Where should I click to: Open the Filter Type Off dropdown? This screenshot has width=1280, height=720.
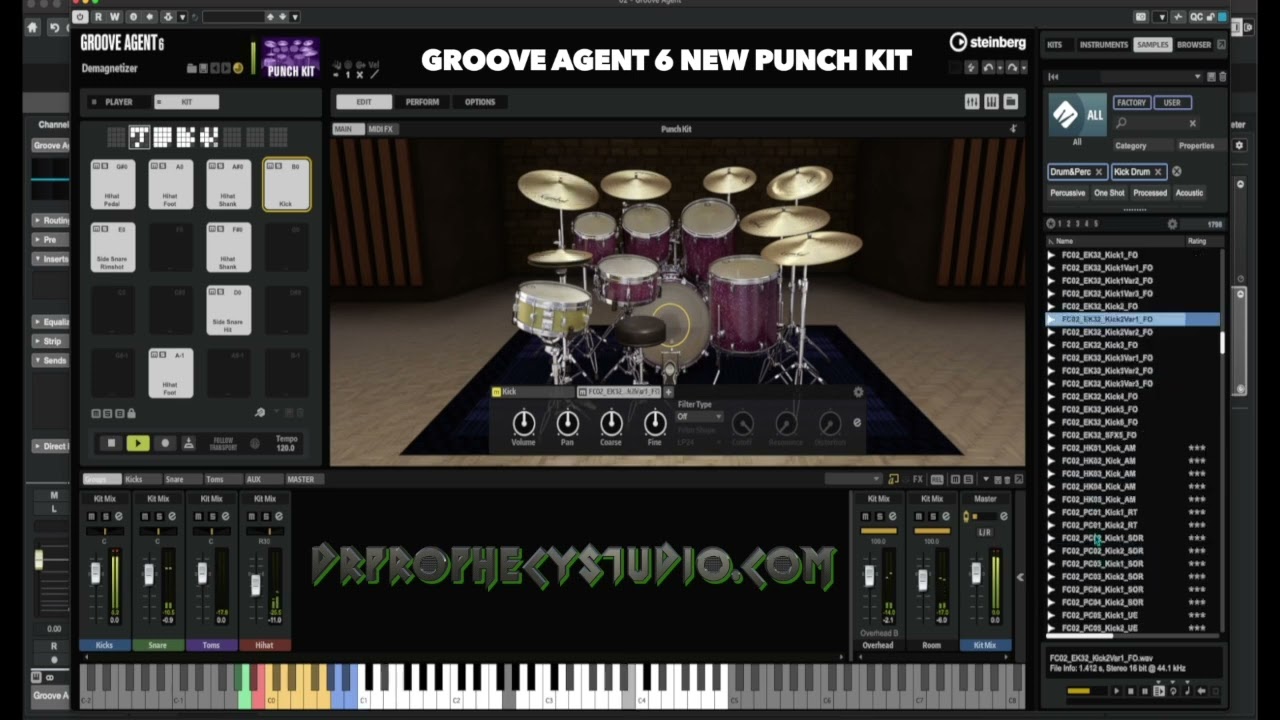(700, 416)
